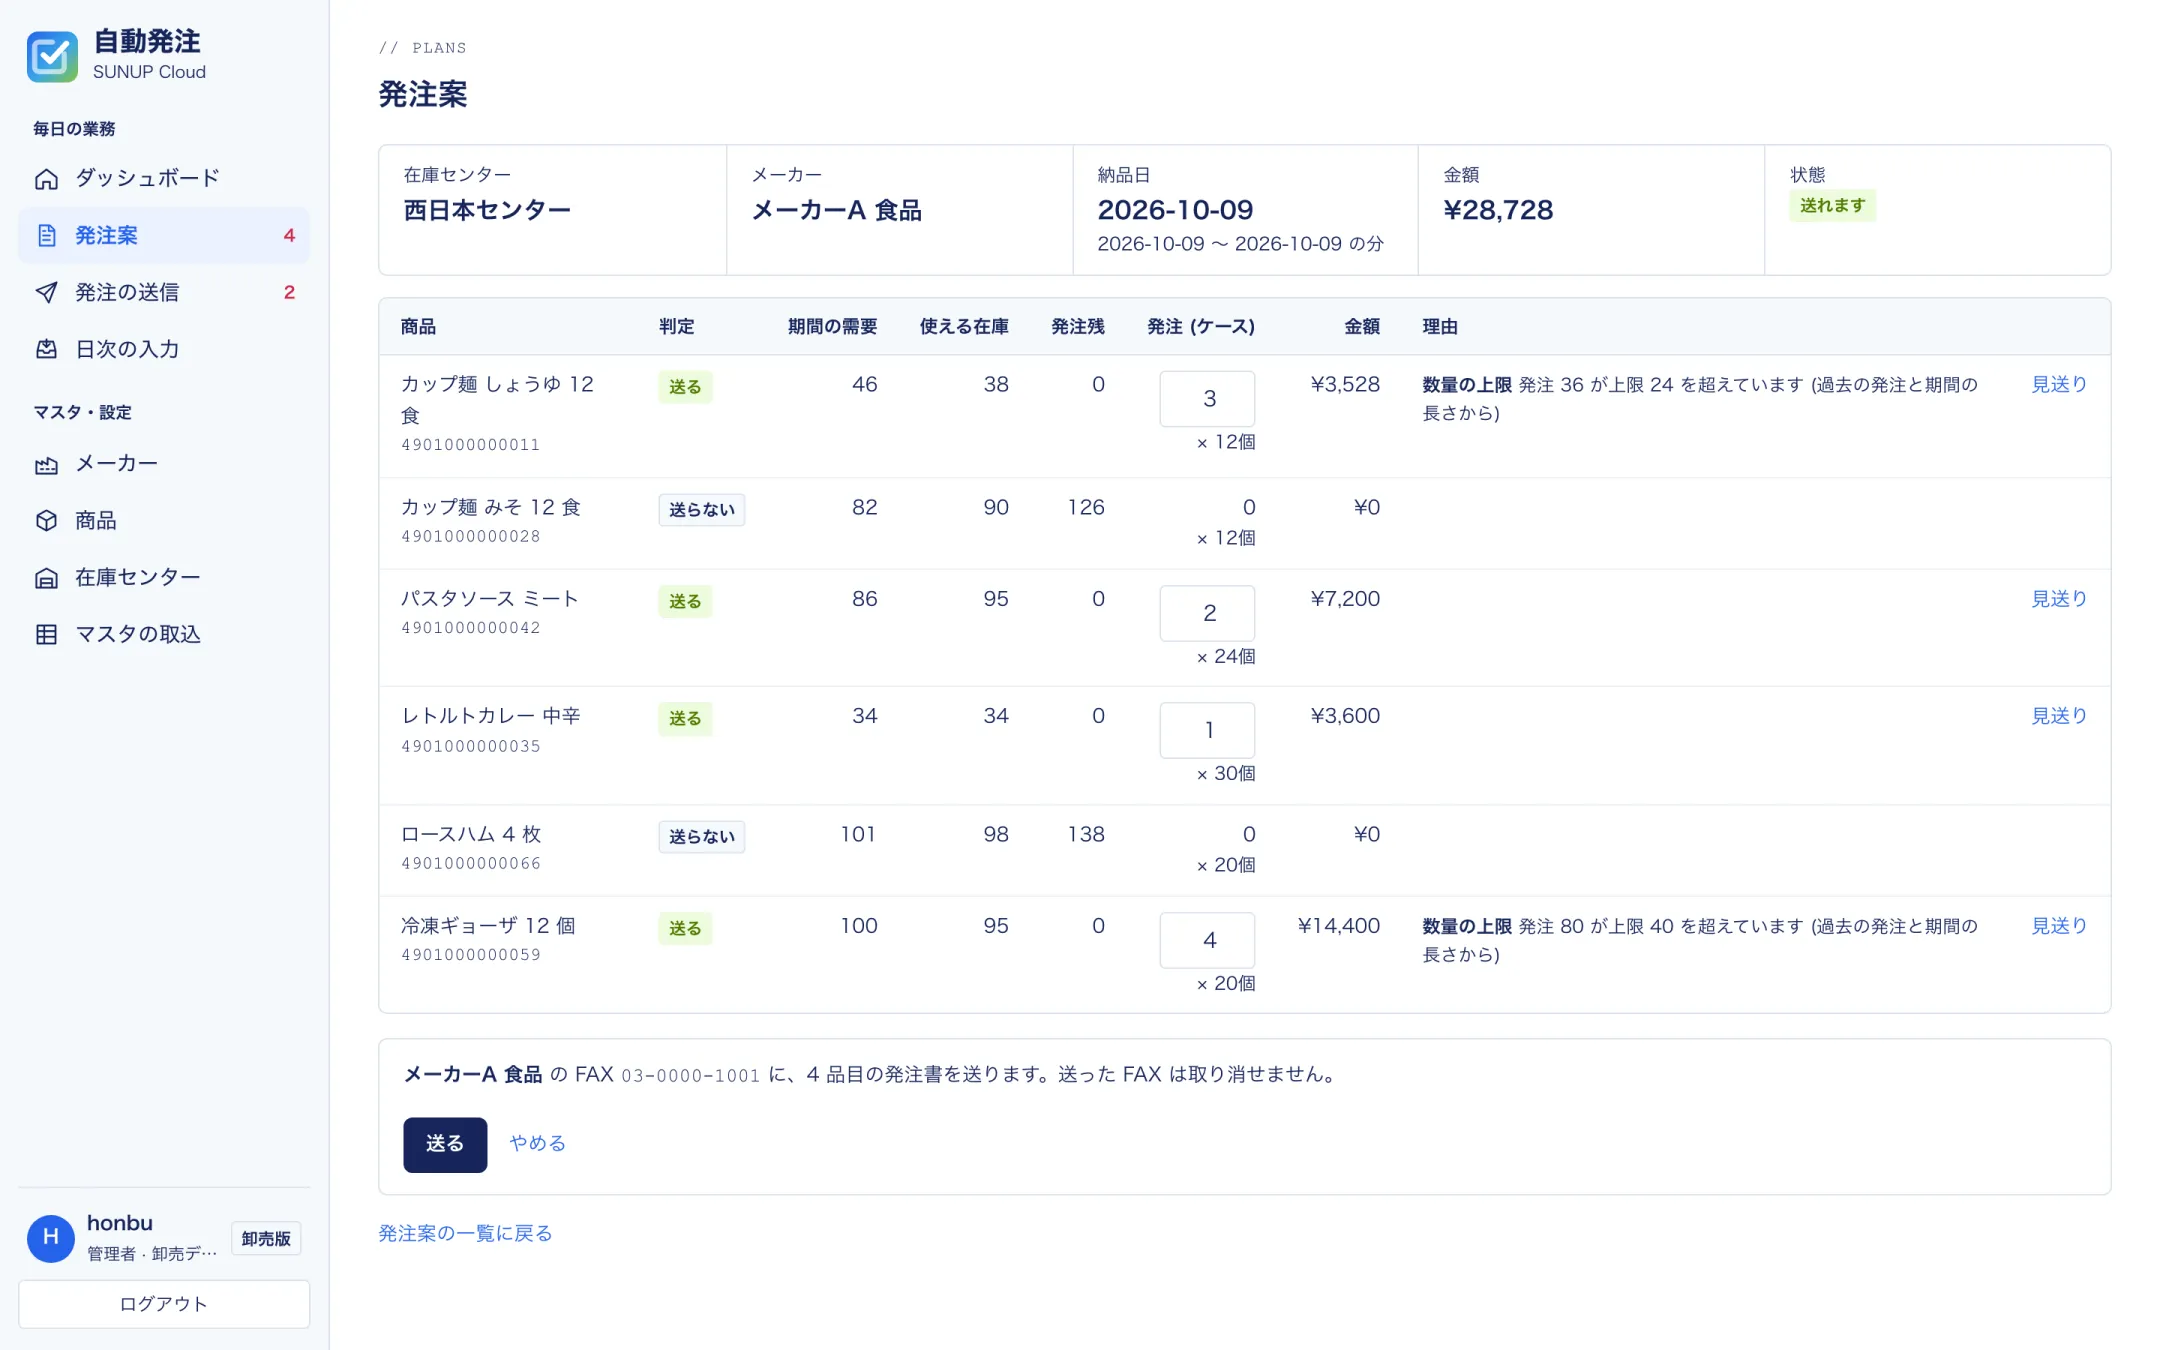This screenshot has width=2160, height=1350.
Task: Click 発注案の一覧に戻る link
Action: pyautogui.click(x=465, y=1233)
